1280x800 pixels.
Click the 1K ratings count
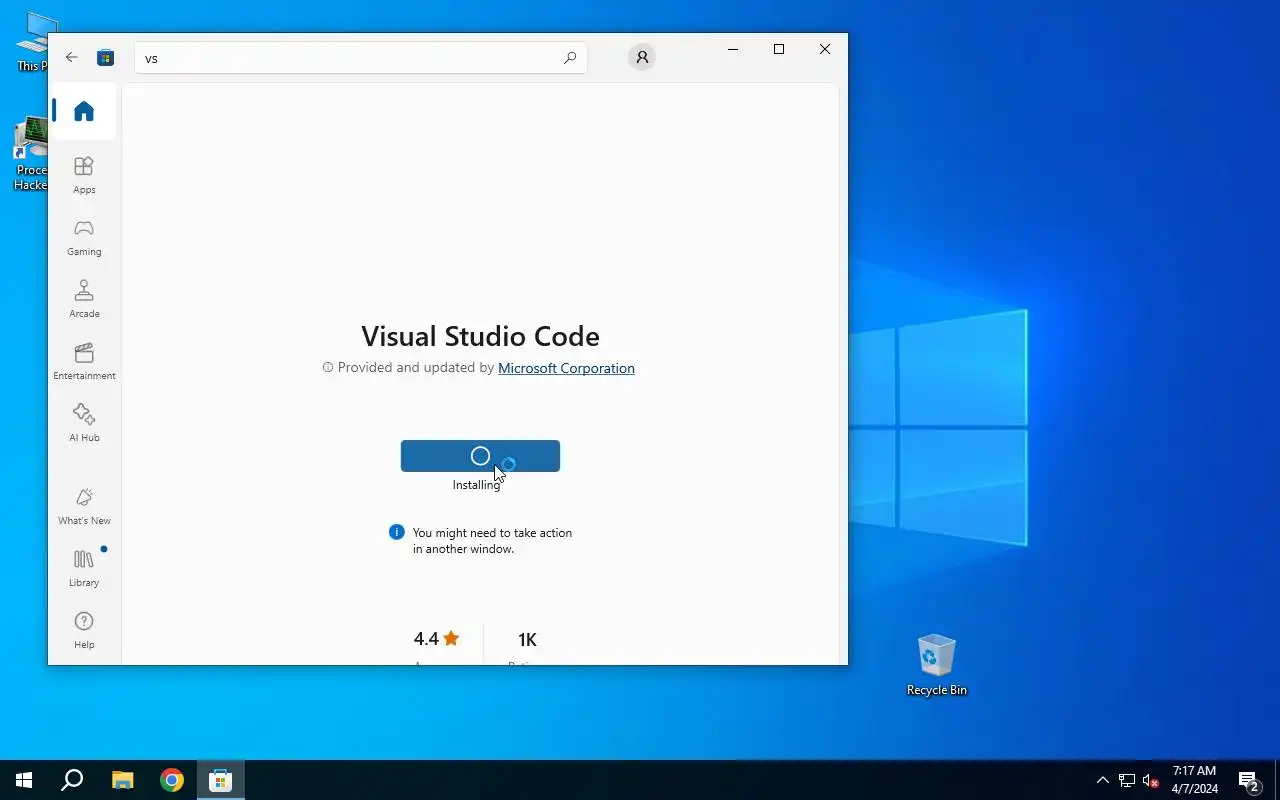point(527,640)
